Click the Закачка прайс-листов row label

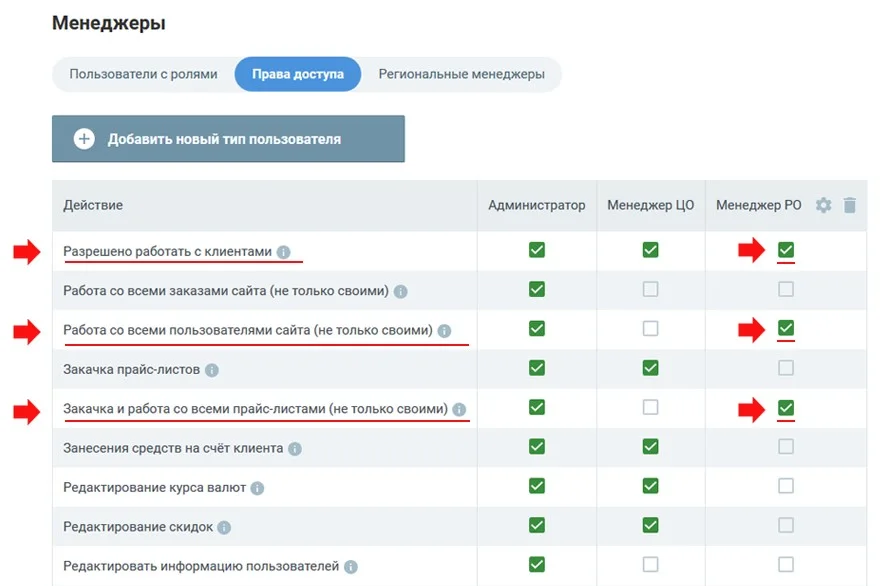click(x=131, y=369)
